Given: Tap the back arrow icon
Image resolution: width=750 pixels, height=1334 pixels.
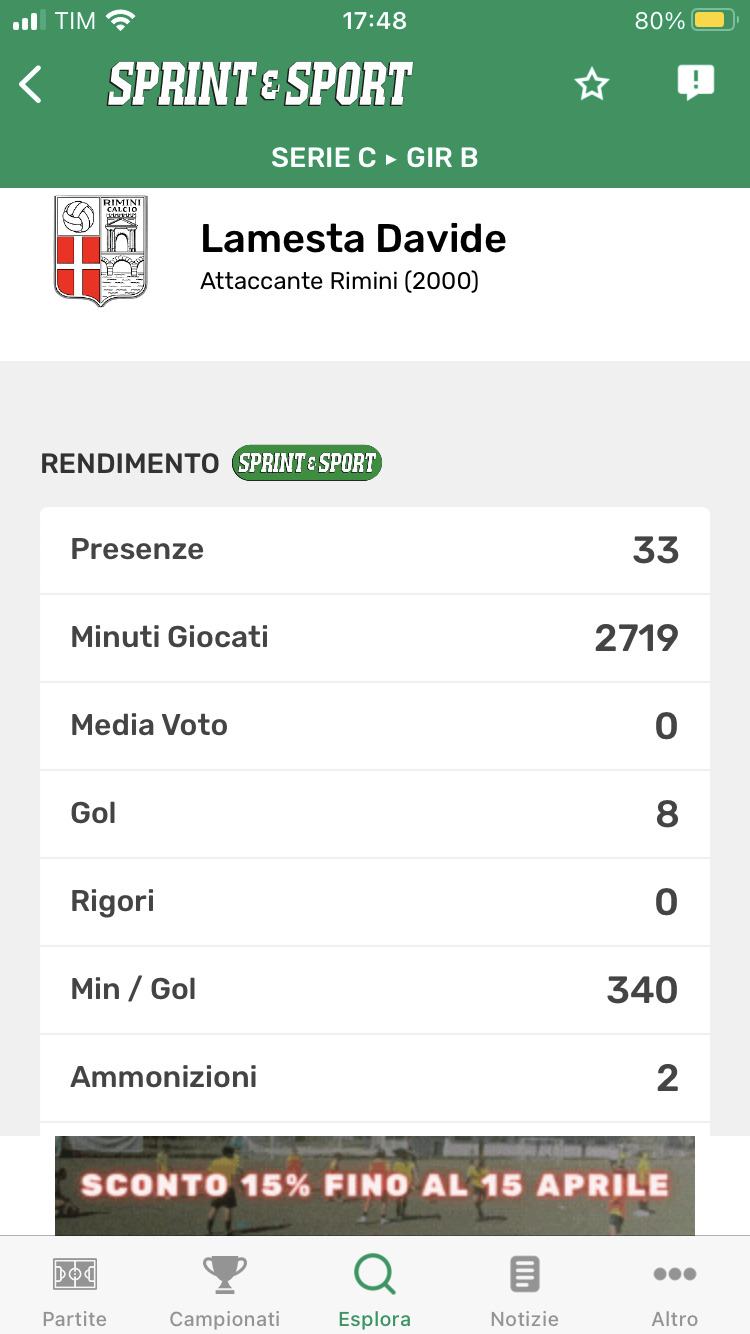Looking at the screenshot, I should (x=31, y=85).
